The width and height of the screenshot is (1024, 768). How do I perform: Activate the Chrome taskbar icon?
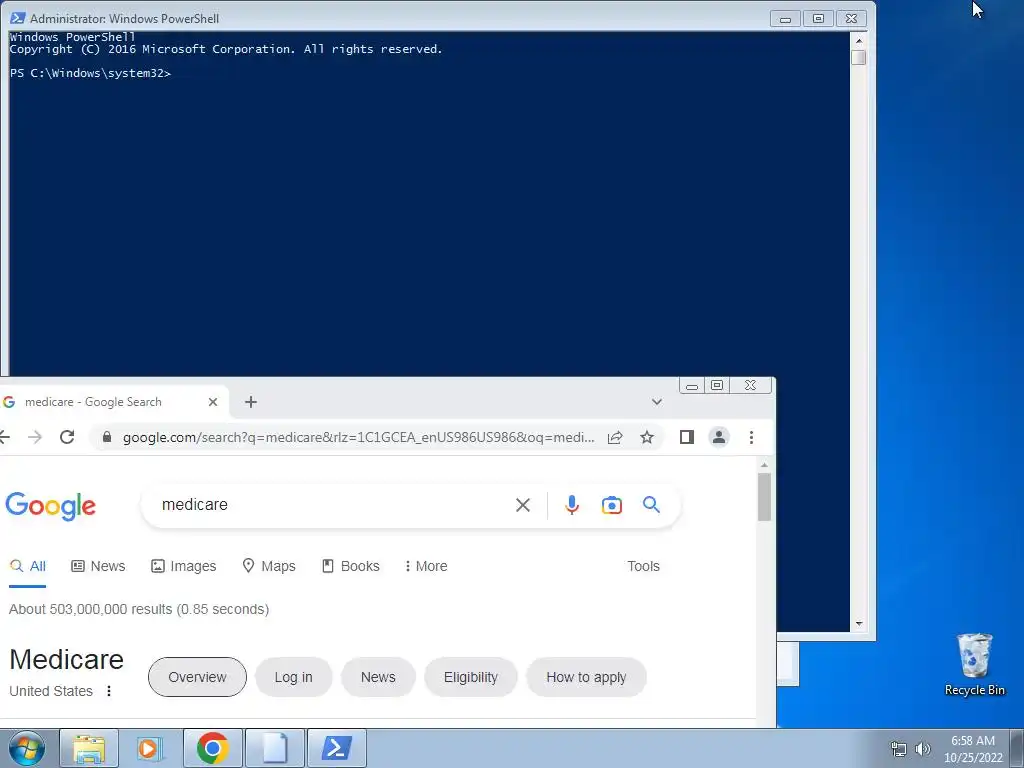pos(212,748)
